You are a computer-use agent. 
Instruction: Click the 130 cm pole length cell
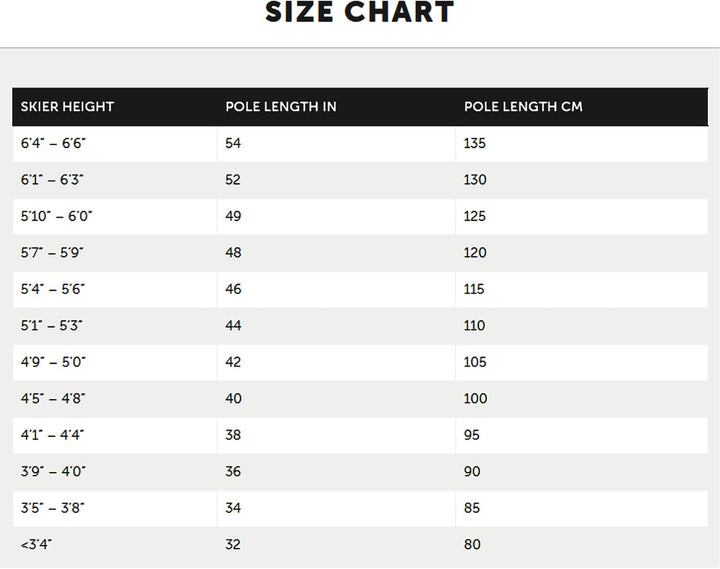(475, 180)
